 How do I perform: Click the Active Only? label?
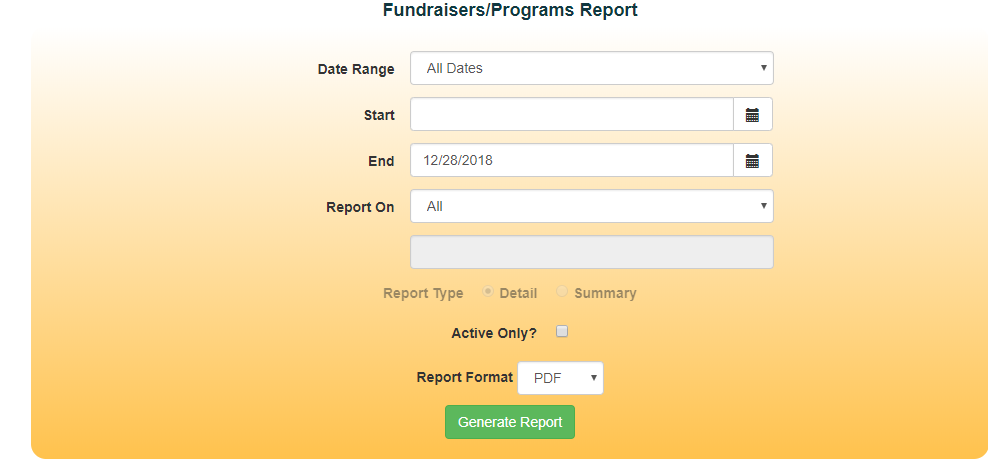(x=494, y=333)
